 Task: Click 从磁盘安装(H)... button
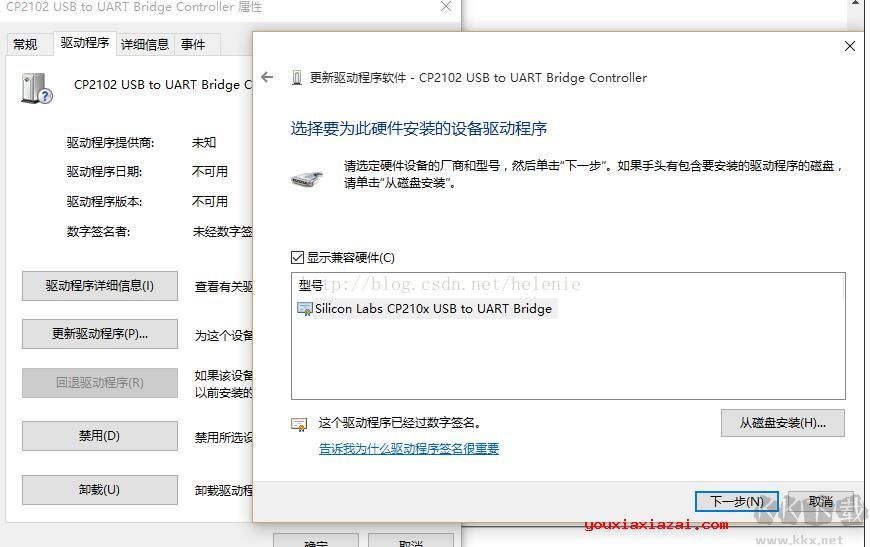[x=782, y=423]
